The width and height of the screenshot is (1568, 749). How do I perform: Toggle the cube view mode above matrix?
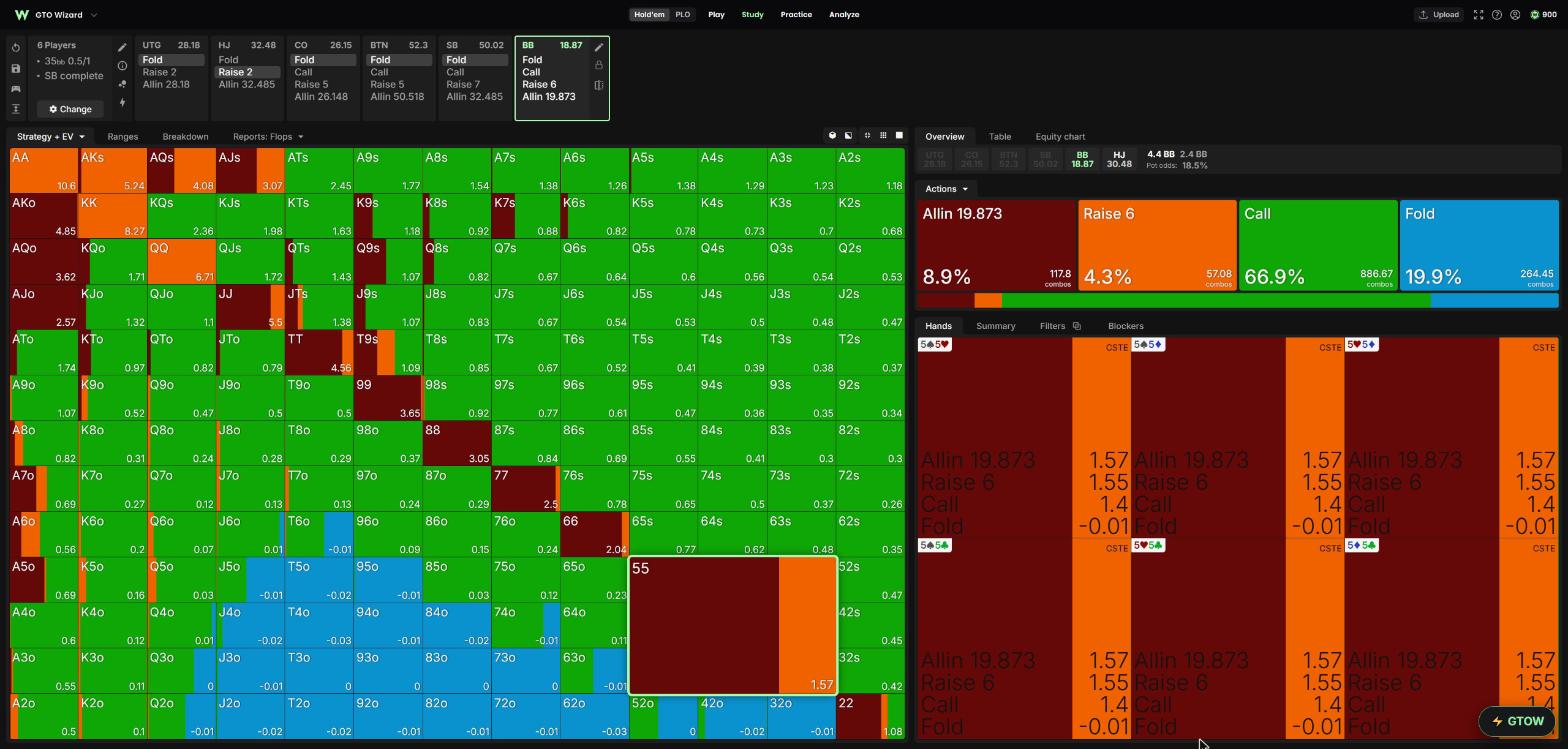tap(832, 136)
